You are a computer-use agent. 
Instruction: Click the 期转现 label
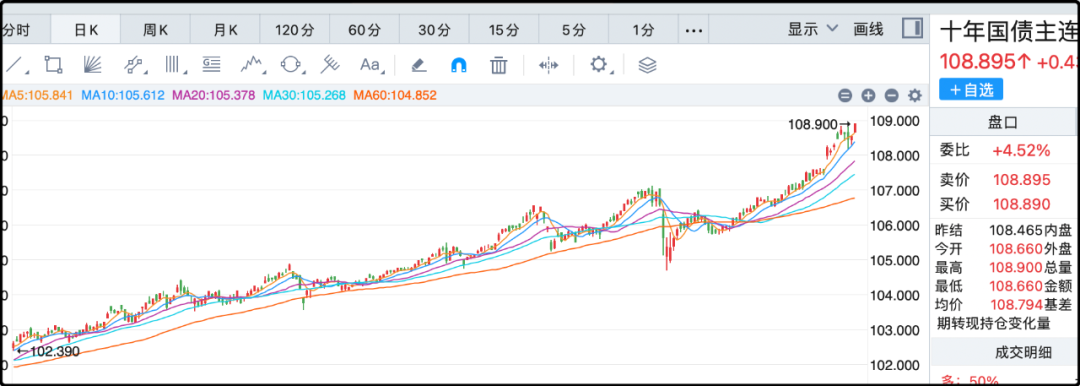955,323
